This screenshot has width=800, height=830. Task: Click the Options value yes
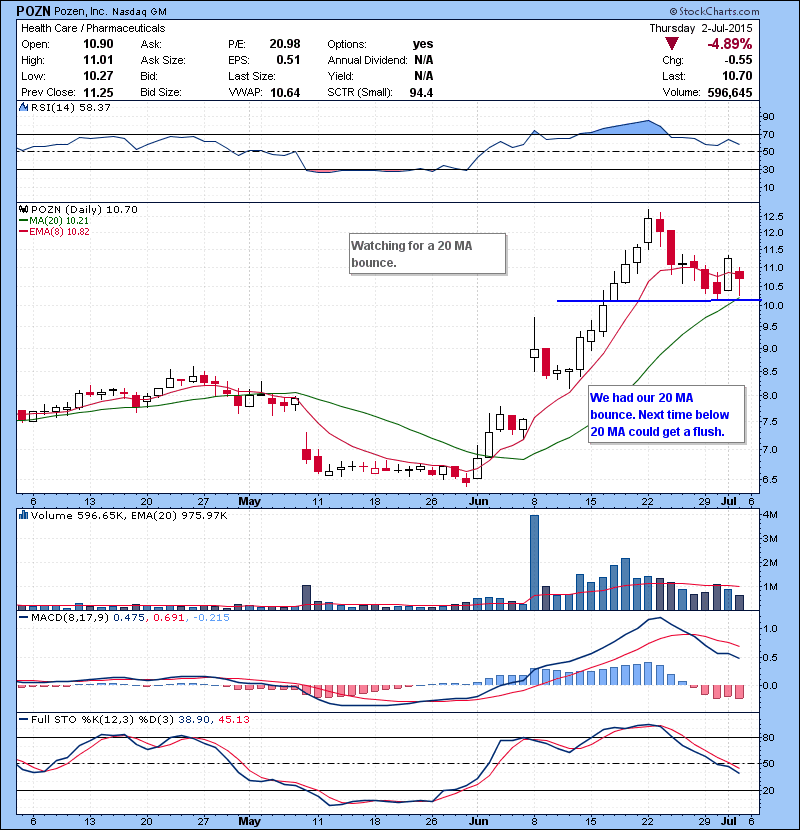tap(423, 44)
